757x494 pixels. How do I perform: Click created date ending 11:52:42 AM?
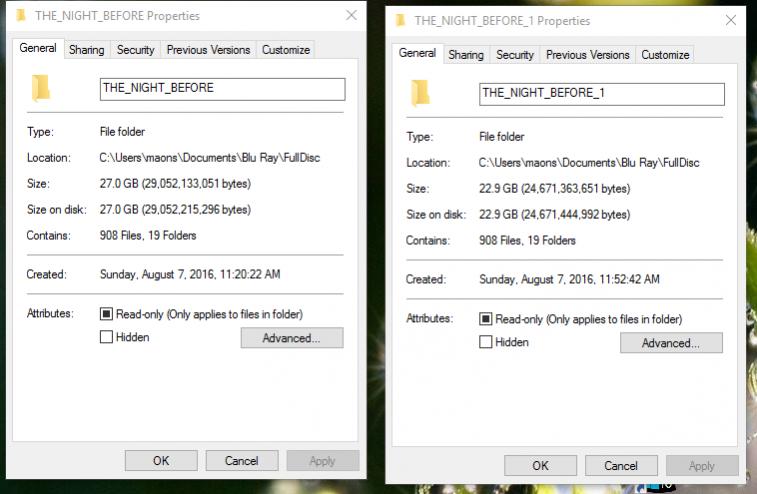pyautogui.click(x=569, y=279)
